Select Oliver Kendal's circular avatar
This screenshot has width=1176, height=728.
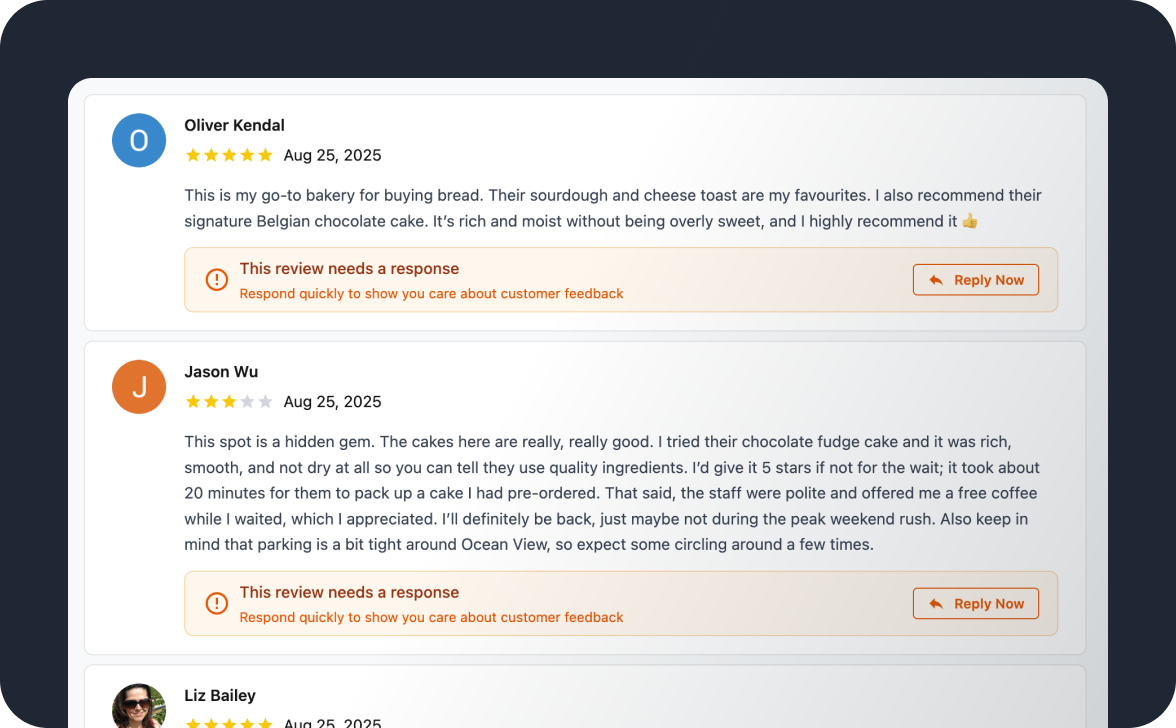pos(139,140)
